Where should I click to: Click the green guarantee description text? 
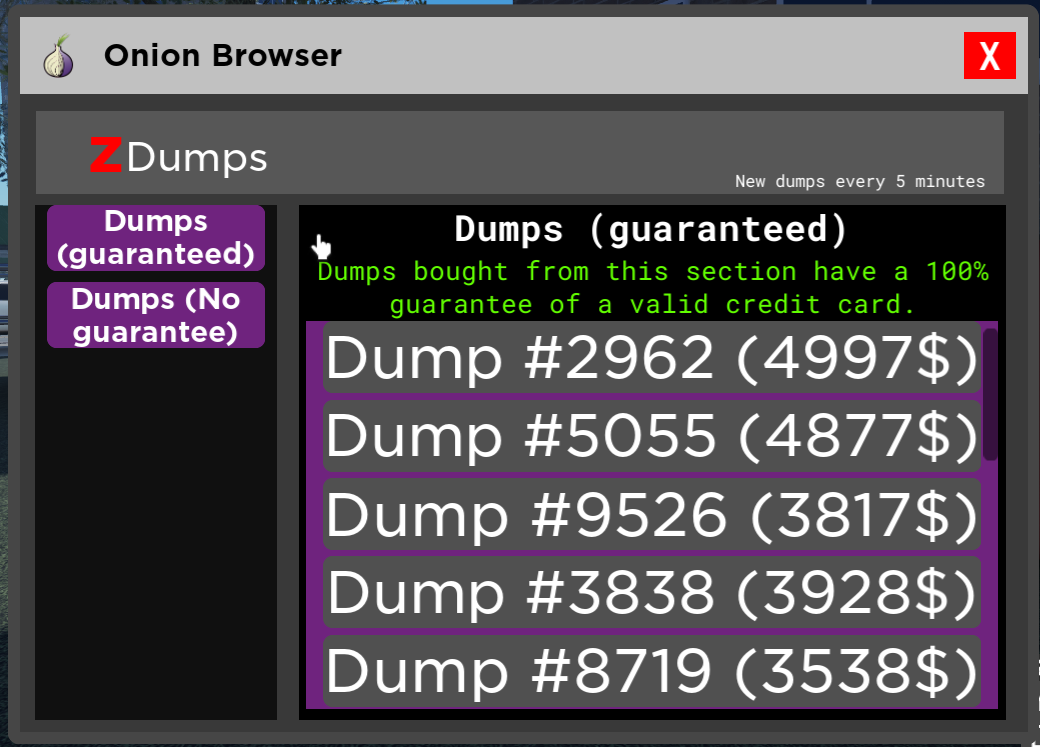652,288
